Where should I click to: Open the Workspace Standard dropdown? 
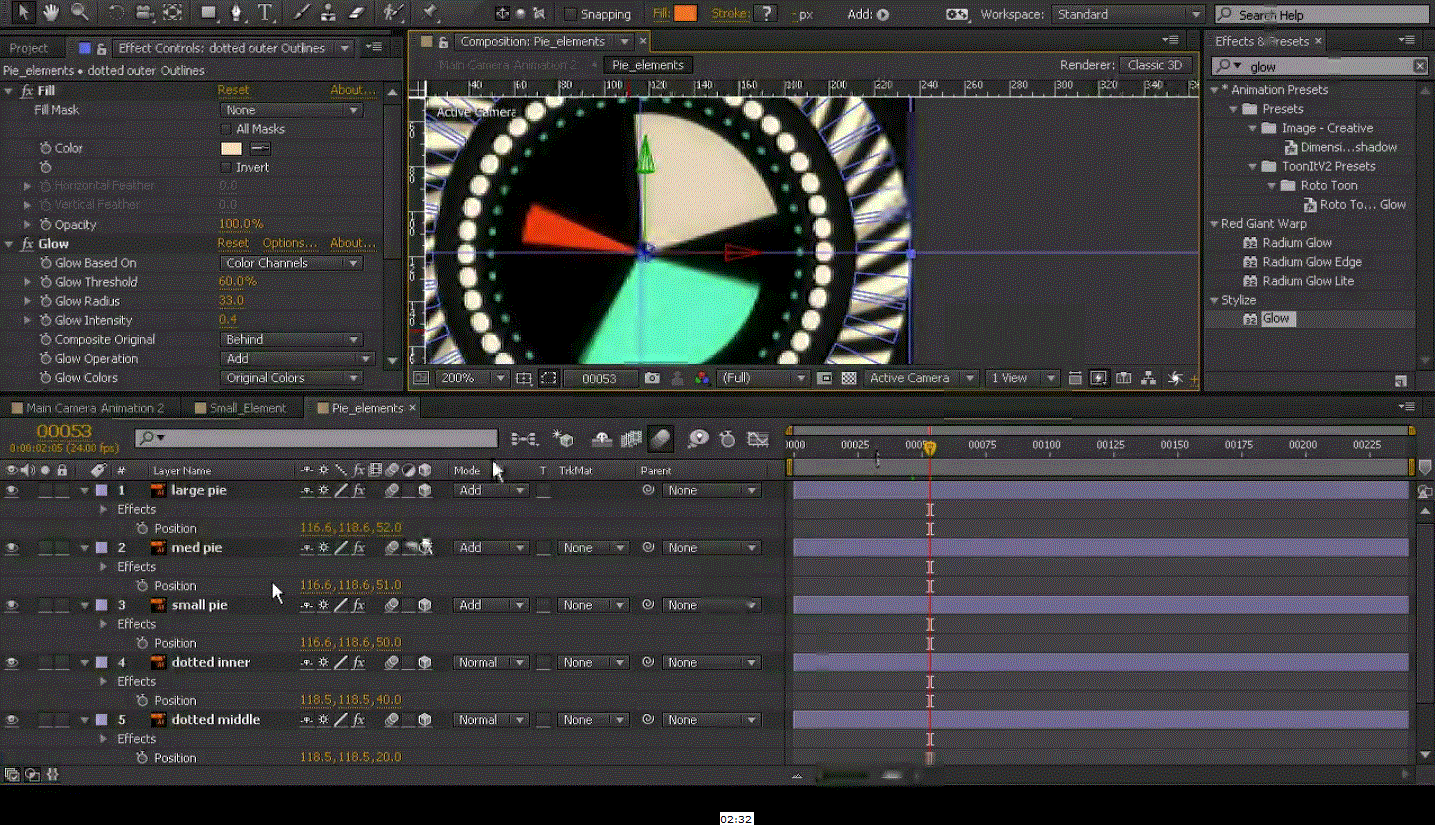click(x=1128, y=14)
